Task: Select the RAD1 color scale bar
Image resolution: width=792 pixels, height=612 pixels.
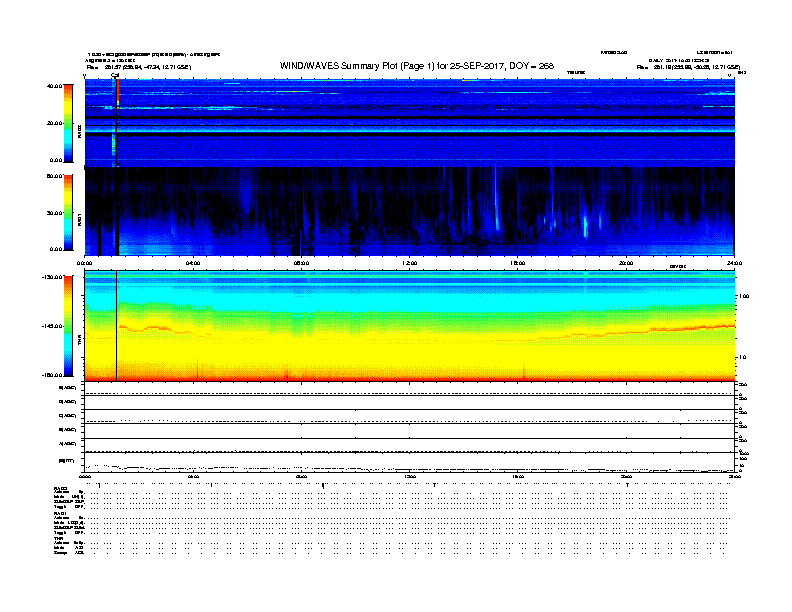Action: [x=68, y=213]
